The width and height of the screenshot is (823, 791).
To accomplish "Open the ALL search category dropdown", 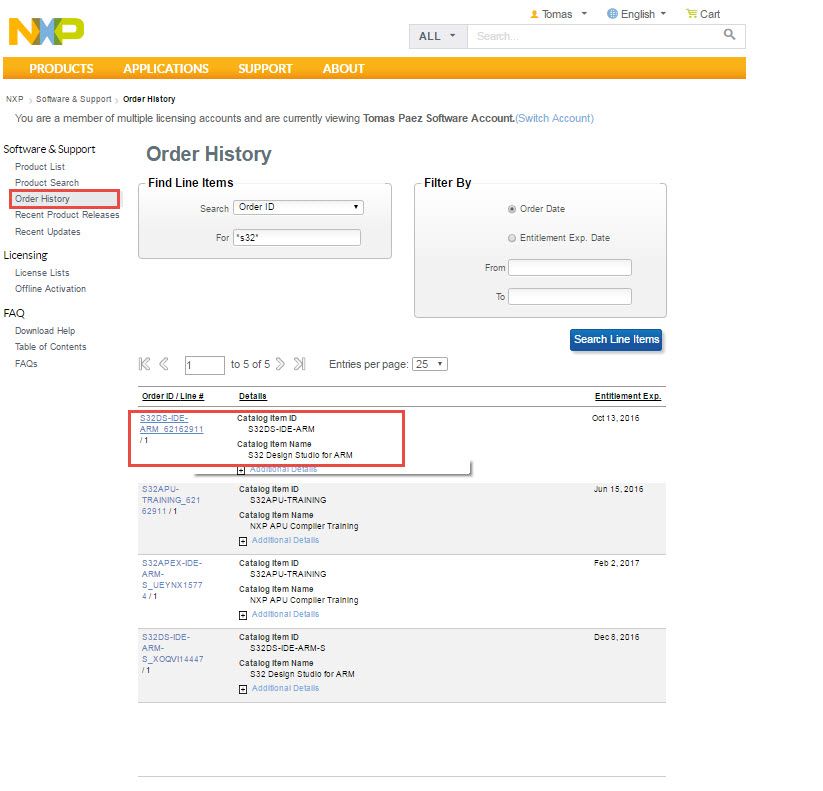I will [x=438, y=36].
